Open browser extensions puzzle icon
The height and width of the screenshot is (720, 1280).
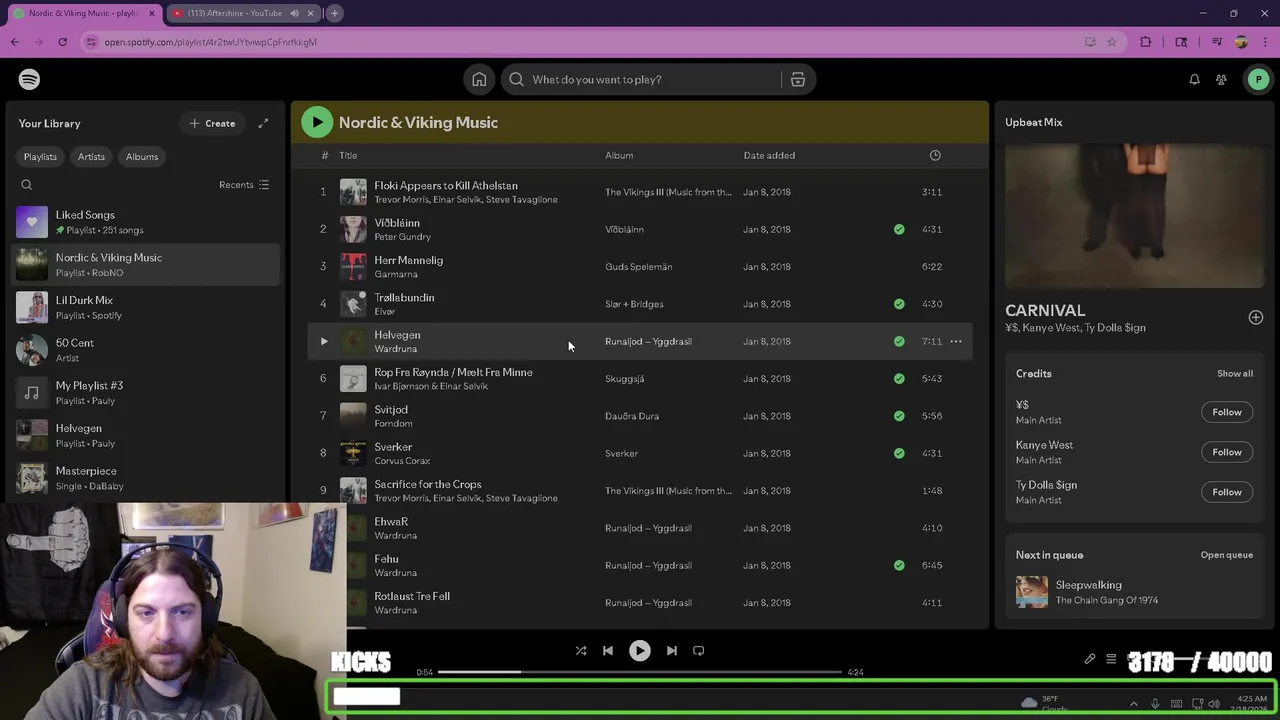(x=1146, y=42)
